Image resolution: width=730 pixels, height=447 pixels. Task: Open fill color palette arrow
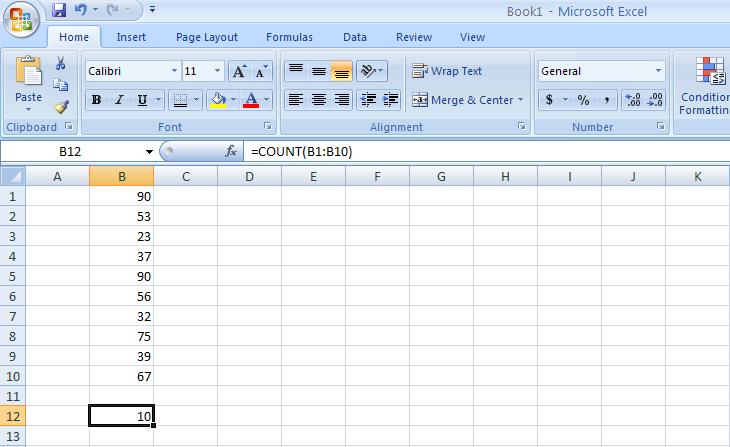pos(233,100)
